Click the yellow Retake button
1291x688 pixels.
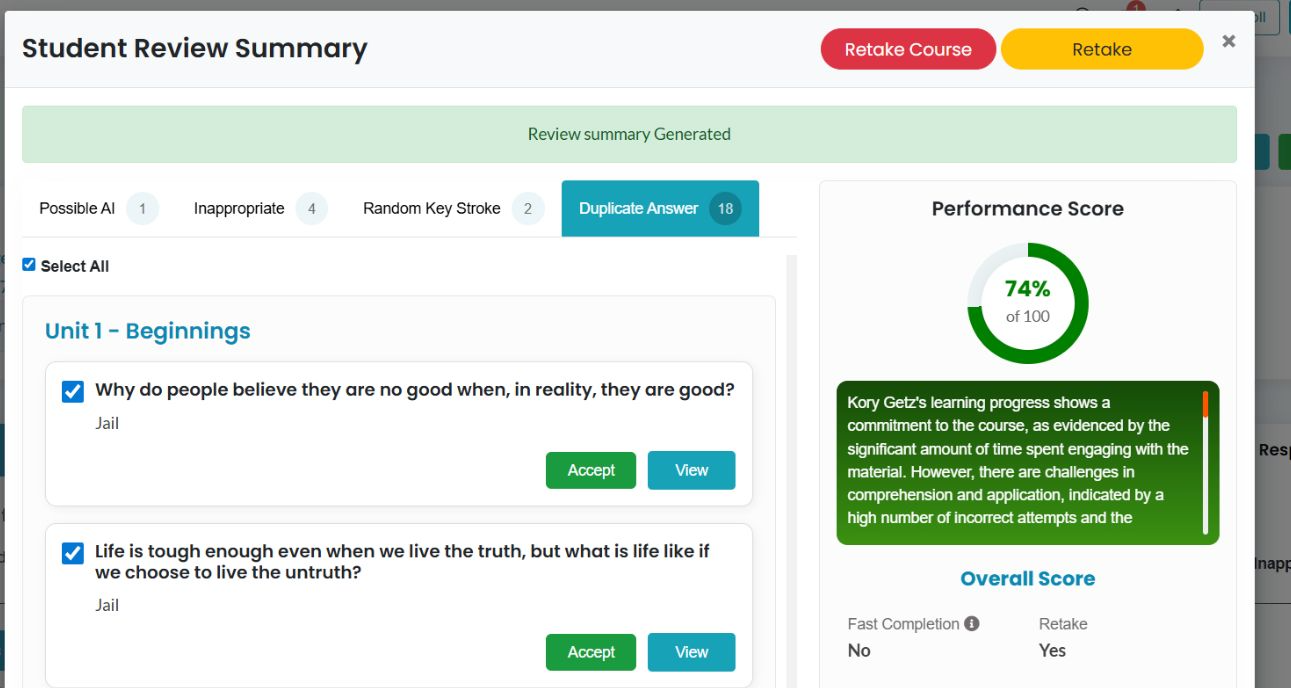1101,49
